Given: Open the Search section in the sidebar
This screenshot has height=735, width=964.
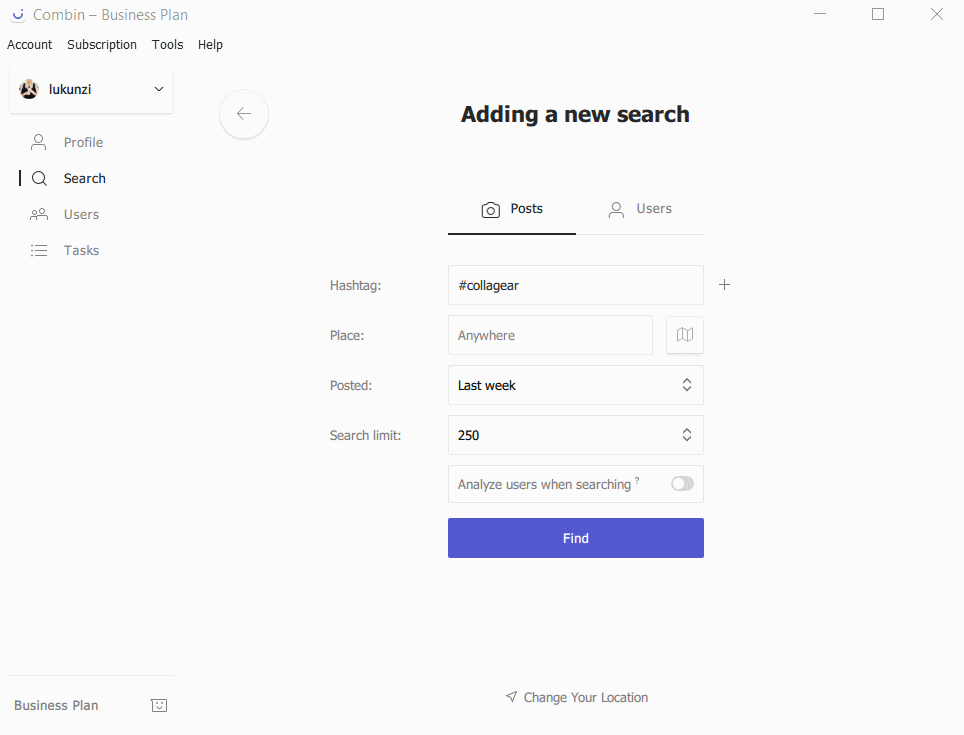Looking at the screenshot, I should pyautogui.click(x=85, y=178).
